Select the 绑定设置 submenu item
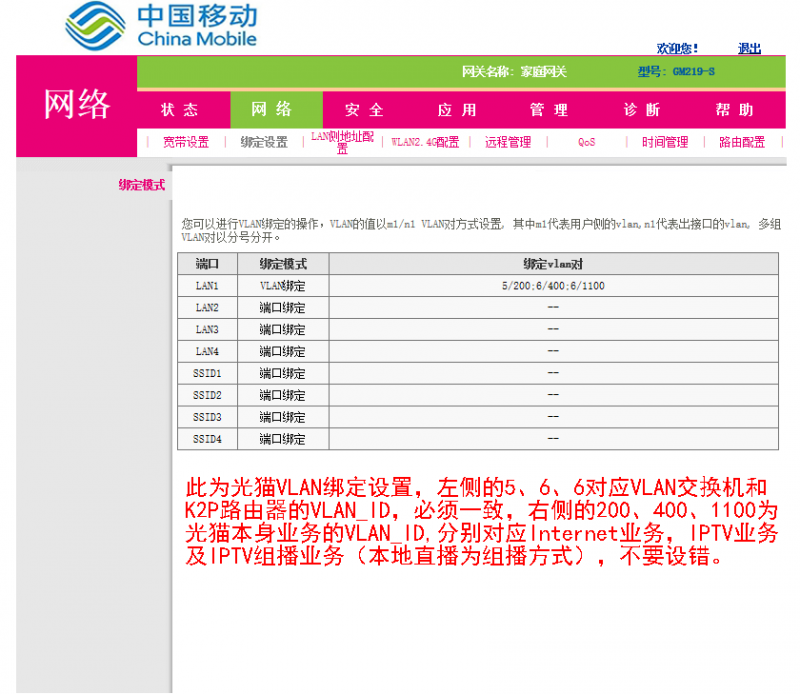The image size is (800, 694). (264, 143)
